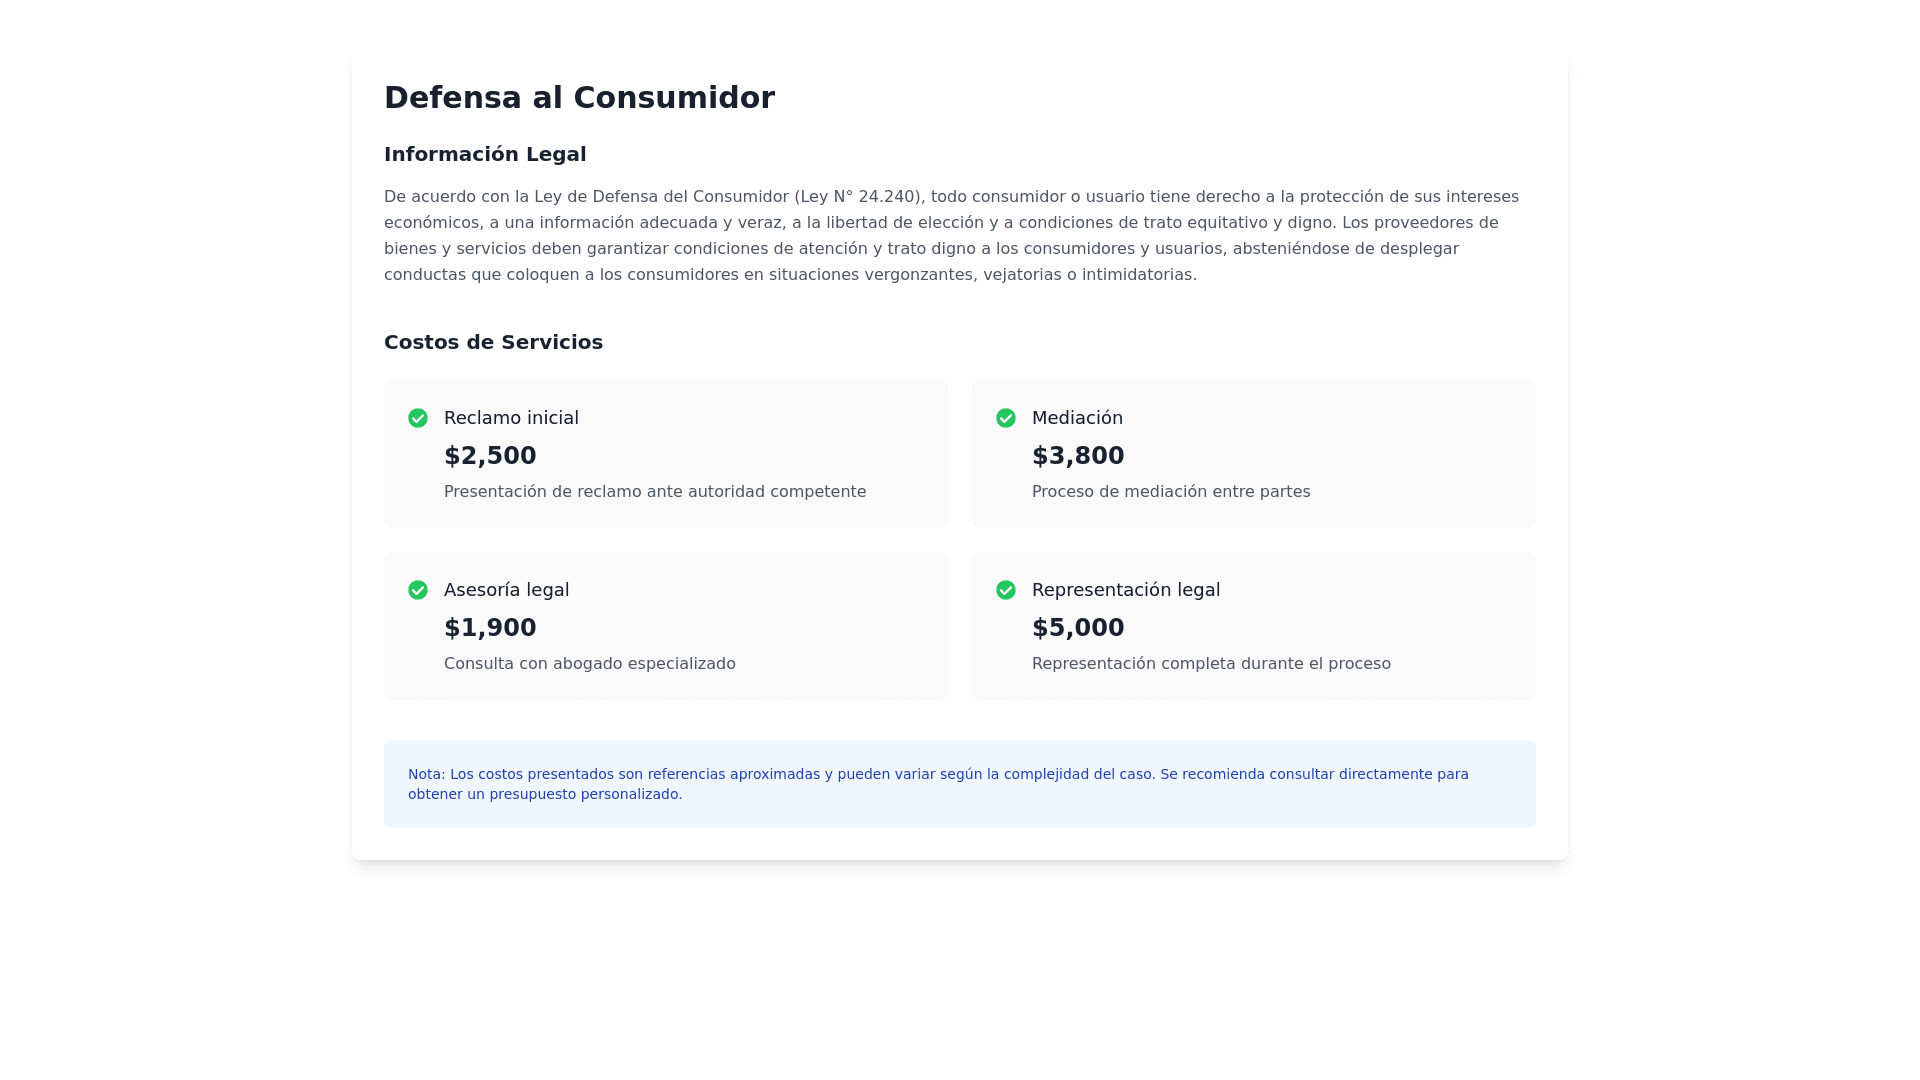
Task: Click the $3,800 price
Action: pyautogui.click(x=1078, y=456)
